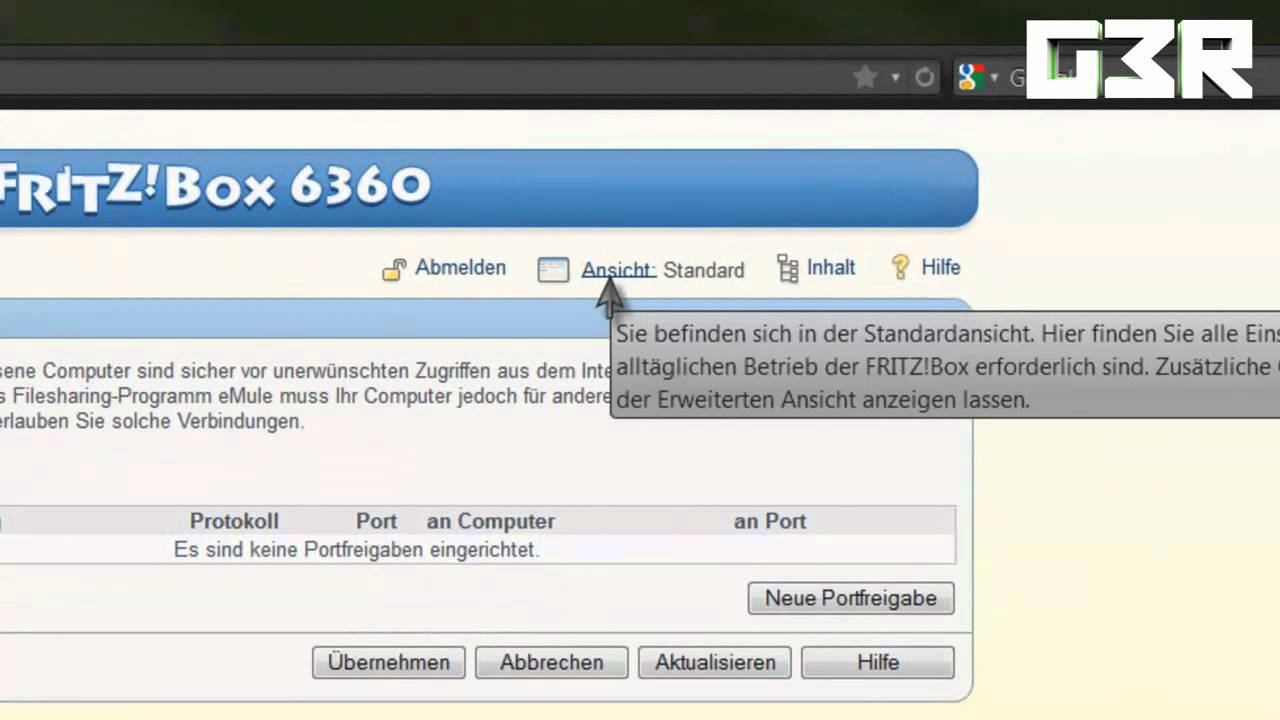Screen dimensions: 1280x720
Task: Click the 'Standard' view label
Action: point(704,270)
